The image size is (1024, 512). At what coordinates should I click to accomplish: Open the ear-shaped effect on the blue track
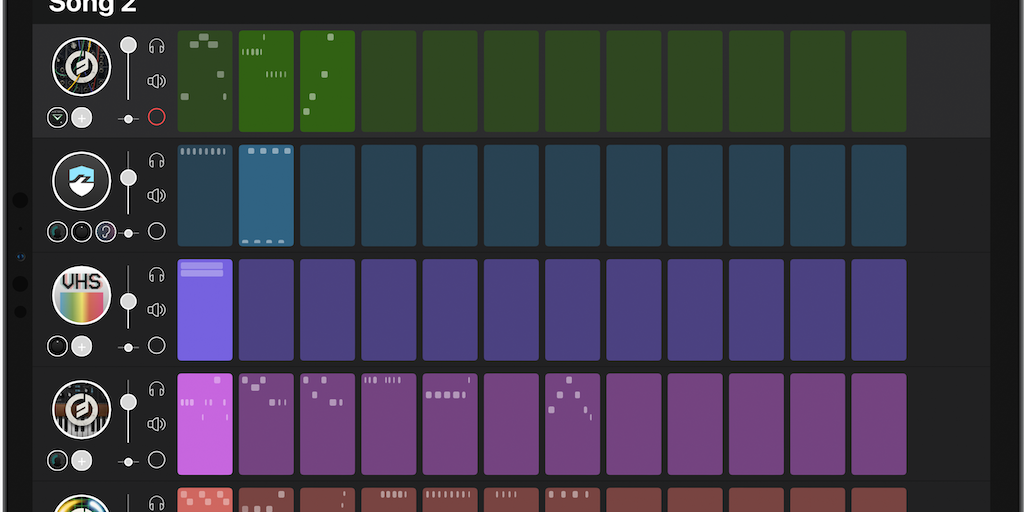pos(106,232)
